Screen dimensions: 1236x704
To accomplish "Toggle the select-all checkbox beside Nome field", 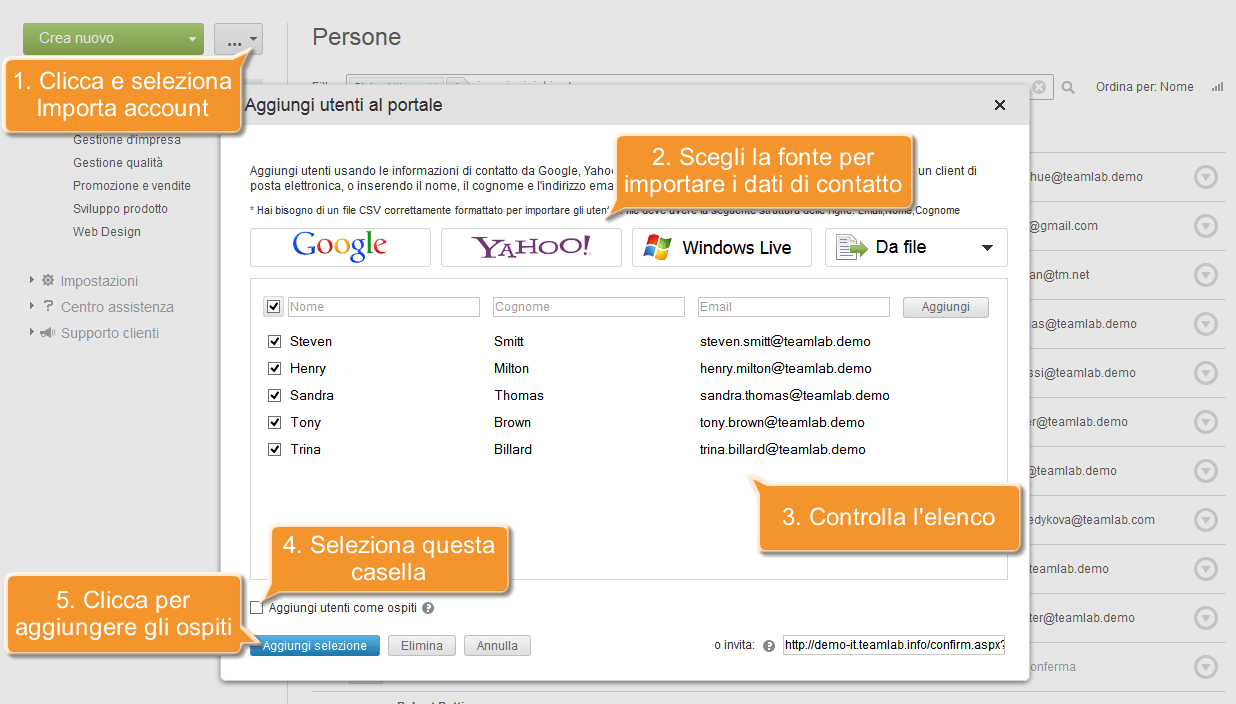I will (x=274, y=306).
